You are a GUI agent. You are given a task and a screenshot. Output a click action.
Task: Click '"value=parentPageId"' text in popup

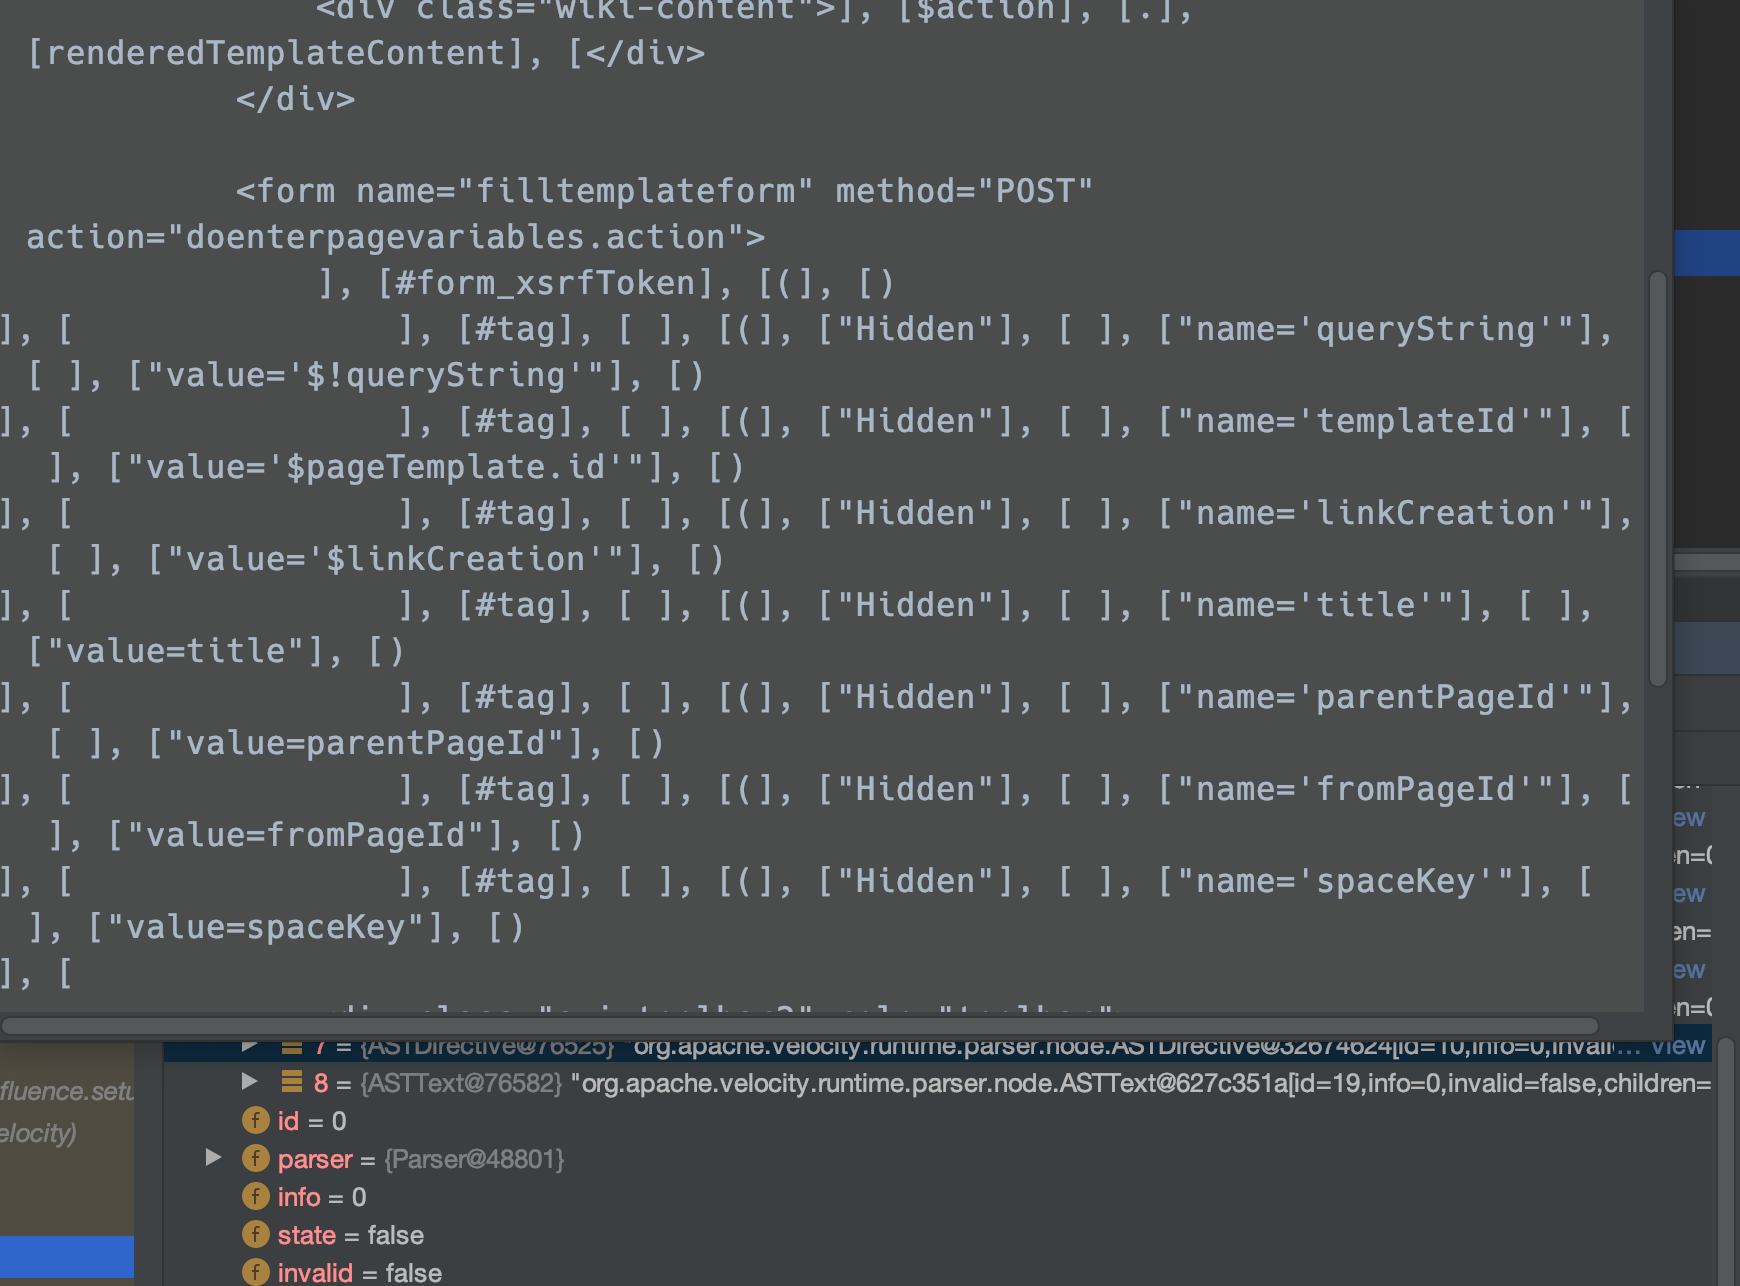[366, 743]
